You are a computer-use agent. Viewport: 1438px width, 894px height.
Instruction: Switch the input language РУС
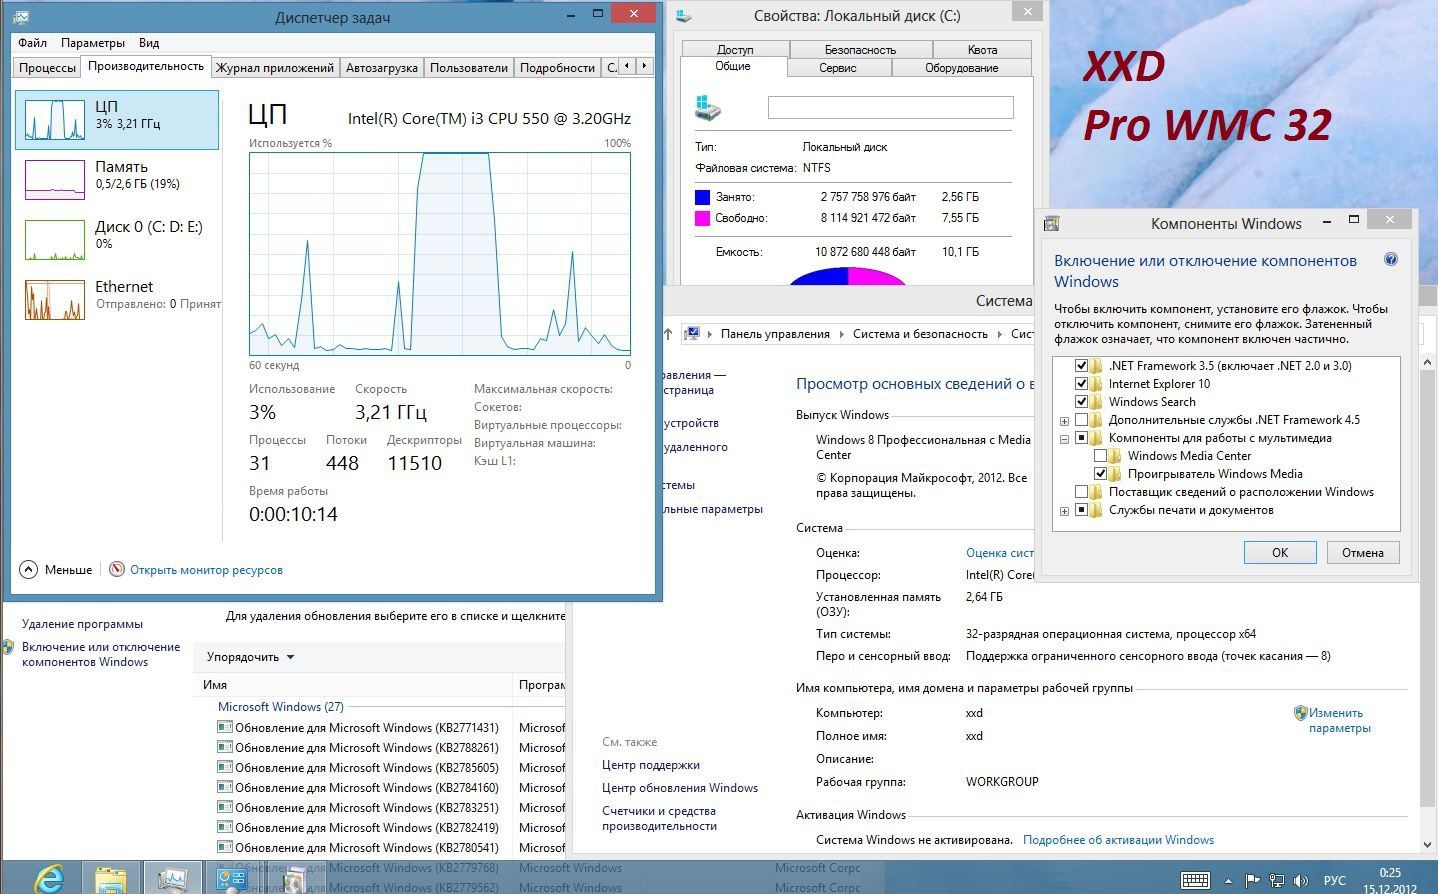click(1335, 881)
